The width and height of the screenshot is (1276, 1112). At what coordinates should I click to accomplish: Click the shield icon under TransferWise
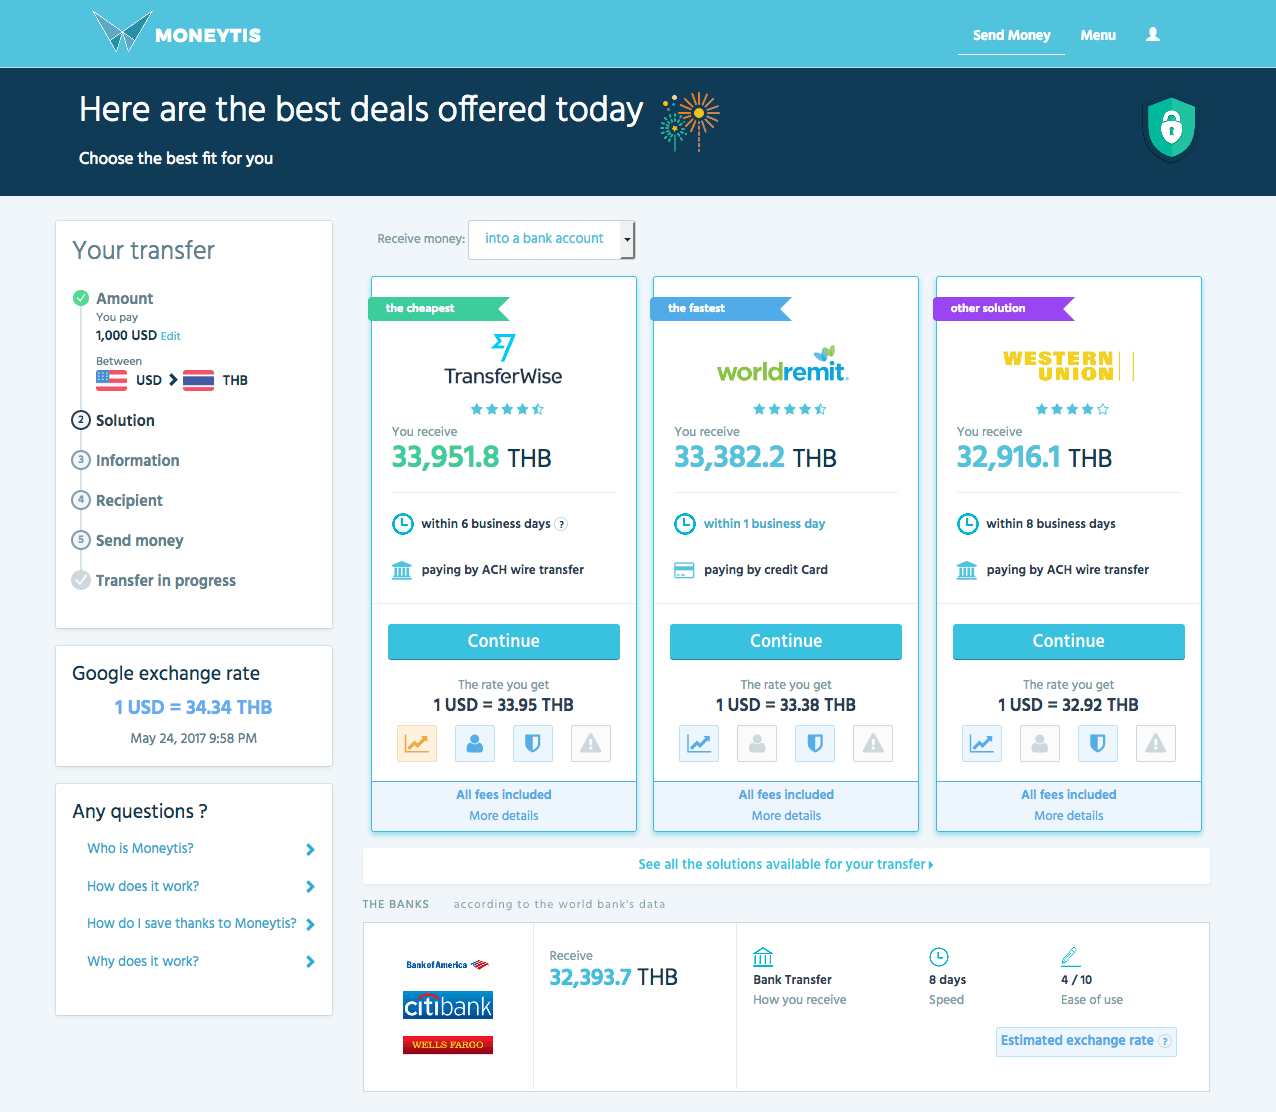tap(533, 743)
